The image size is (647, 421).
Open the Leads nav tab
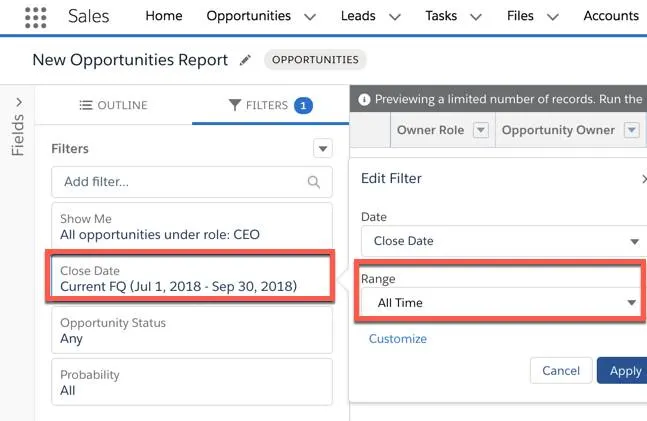click(x=358, y=16)
